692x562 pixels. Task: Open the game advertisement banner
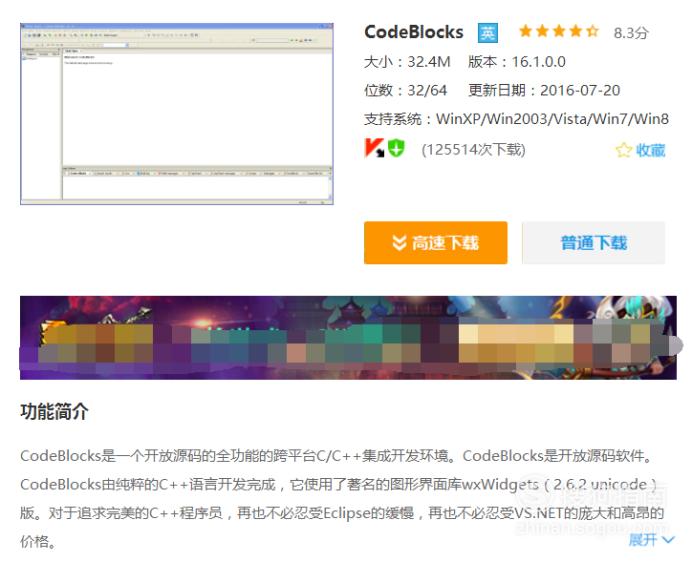[x=348, y=338]
